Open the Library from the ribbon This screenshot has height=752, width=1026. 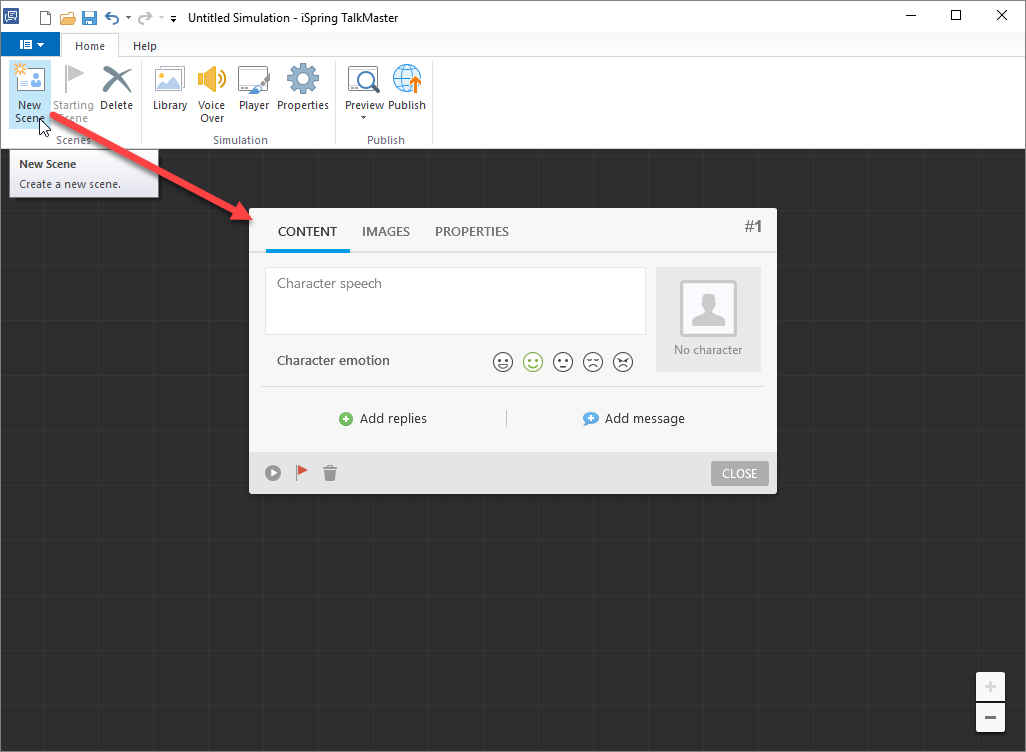tap(170, 81)
